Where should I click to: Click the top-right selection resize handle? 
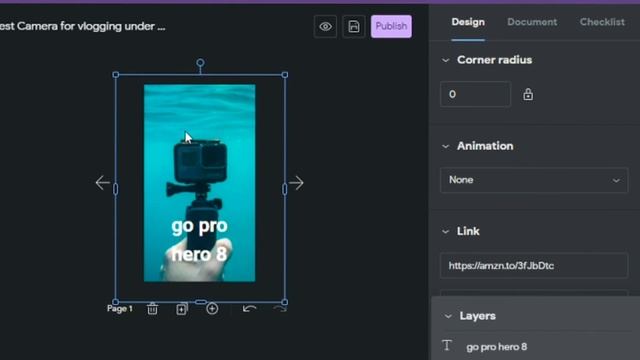tap(285, 75)
